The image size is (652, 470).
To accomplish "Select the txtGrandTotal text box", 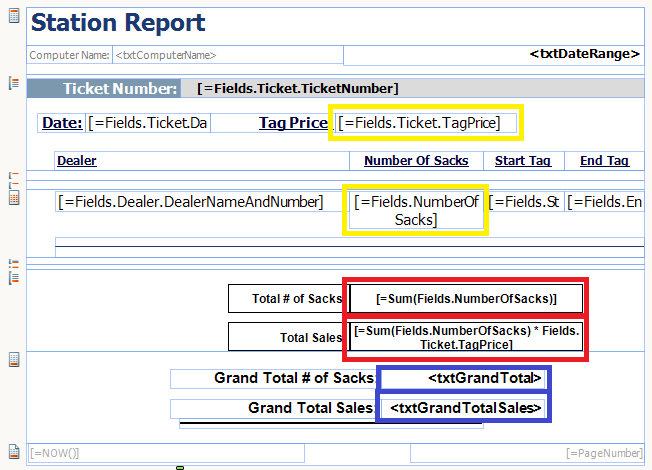I will [464, 378].
